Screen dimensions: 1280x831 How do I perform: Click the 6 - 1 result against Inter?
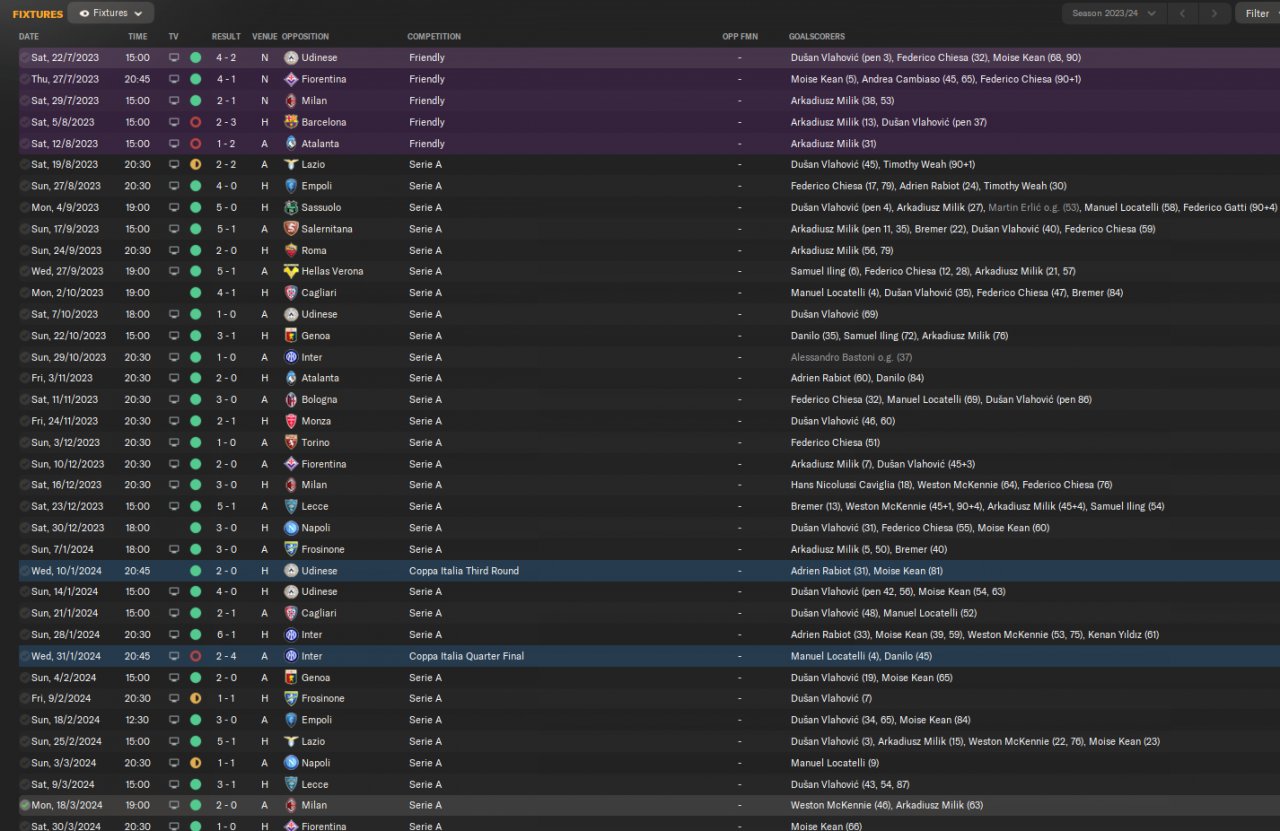[226, 635]
